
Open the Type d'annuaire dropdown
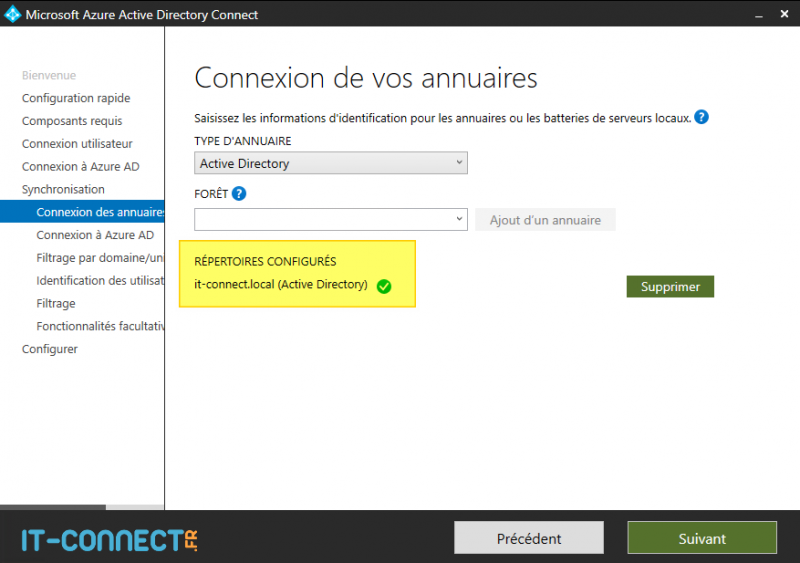pos(330,163)
